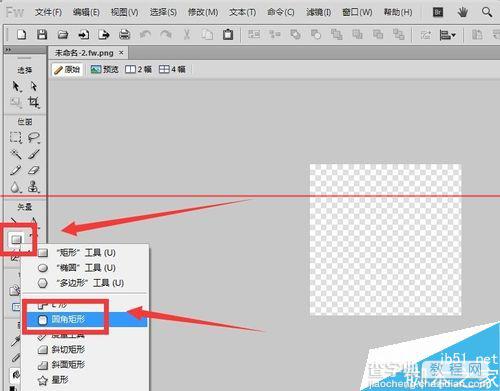This screenshot has height=391, width=500.
Task: Select the Subselection tool
Action: (33, 86)
